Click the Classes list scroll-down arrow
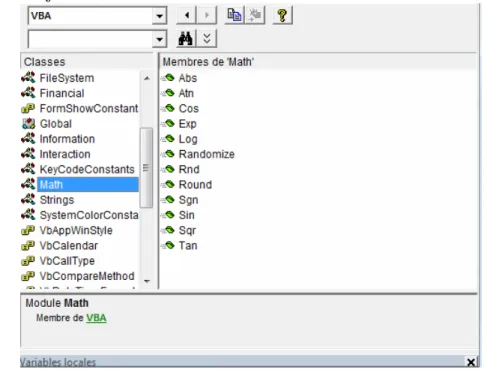487x370 pixels. [x=147, y=281]
